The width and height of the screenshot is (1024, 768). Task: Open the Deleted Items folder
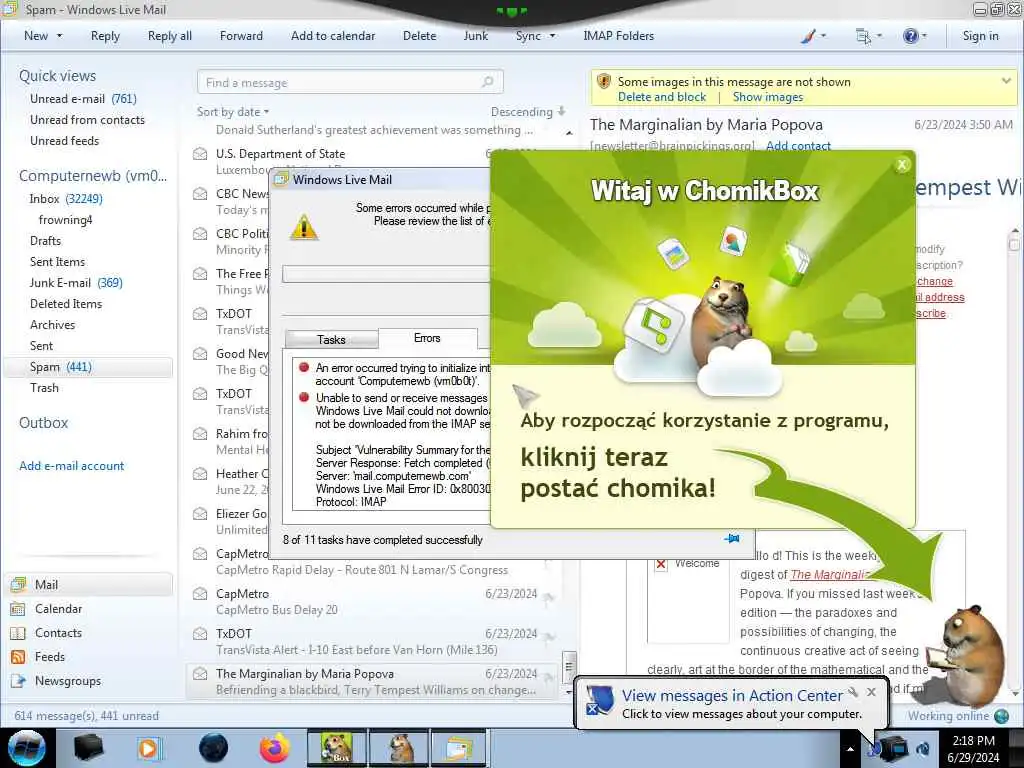[66, 304]
